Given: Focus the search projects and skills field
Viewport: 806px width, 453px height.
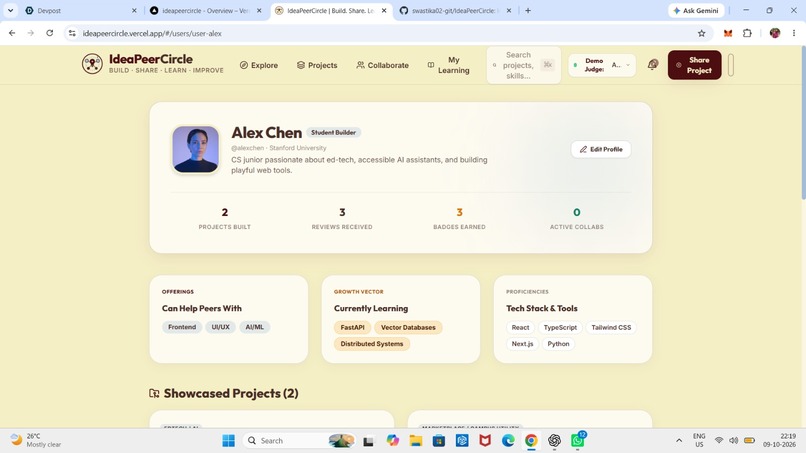Looking at the screenshot, I should pyautogui.click(x=523, y=65).
